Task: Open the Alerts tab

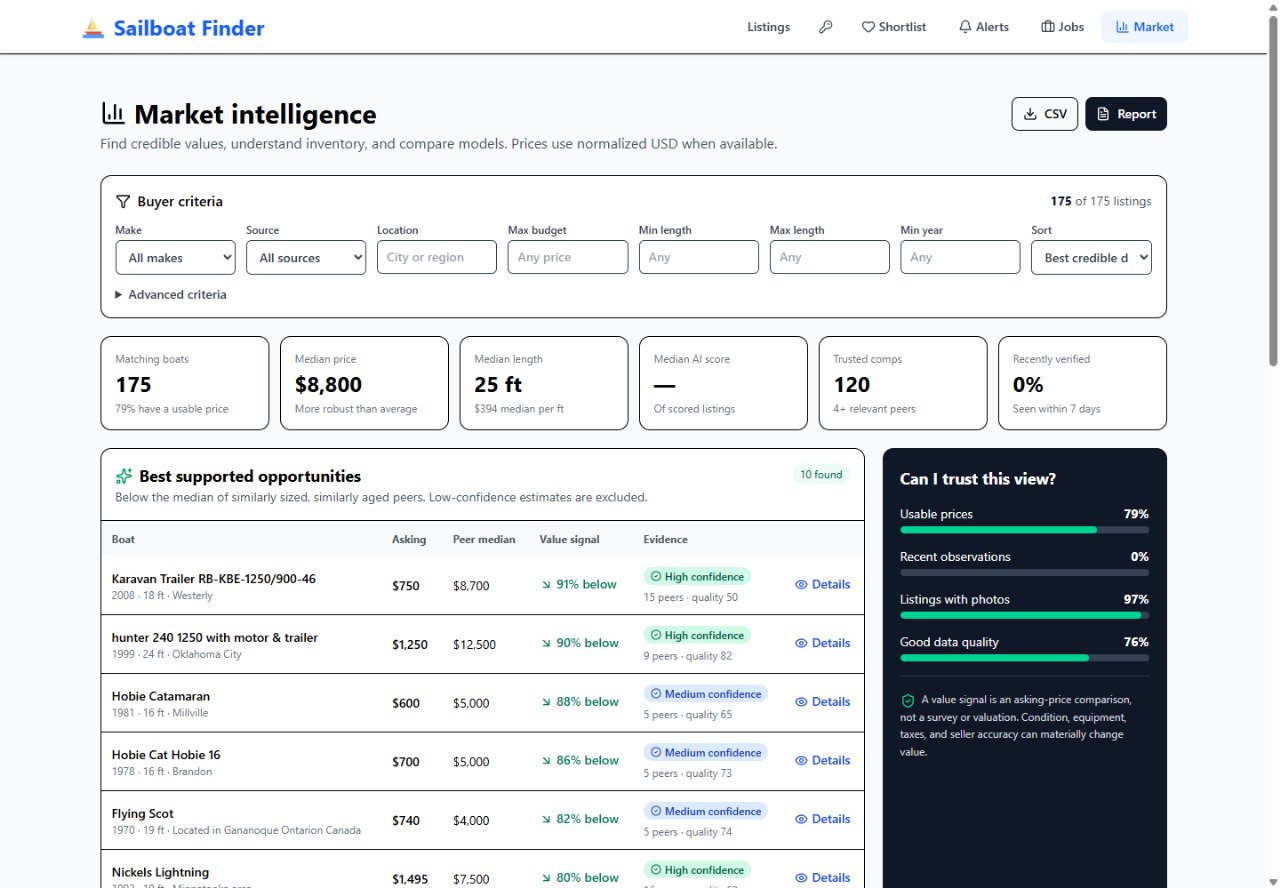Action: [x=984, y=27]
